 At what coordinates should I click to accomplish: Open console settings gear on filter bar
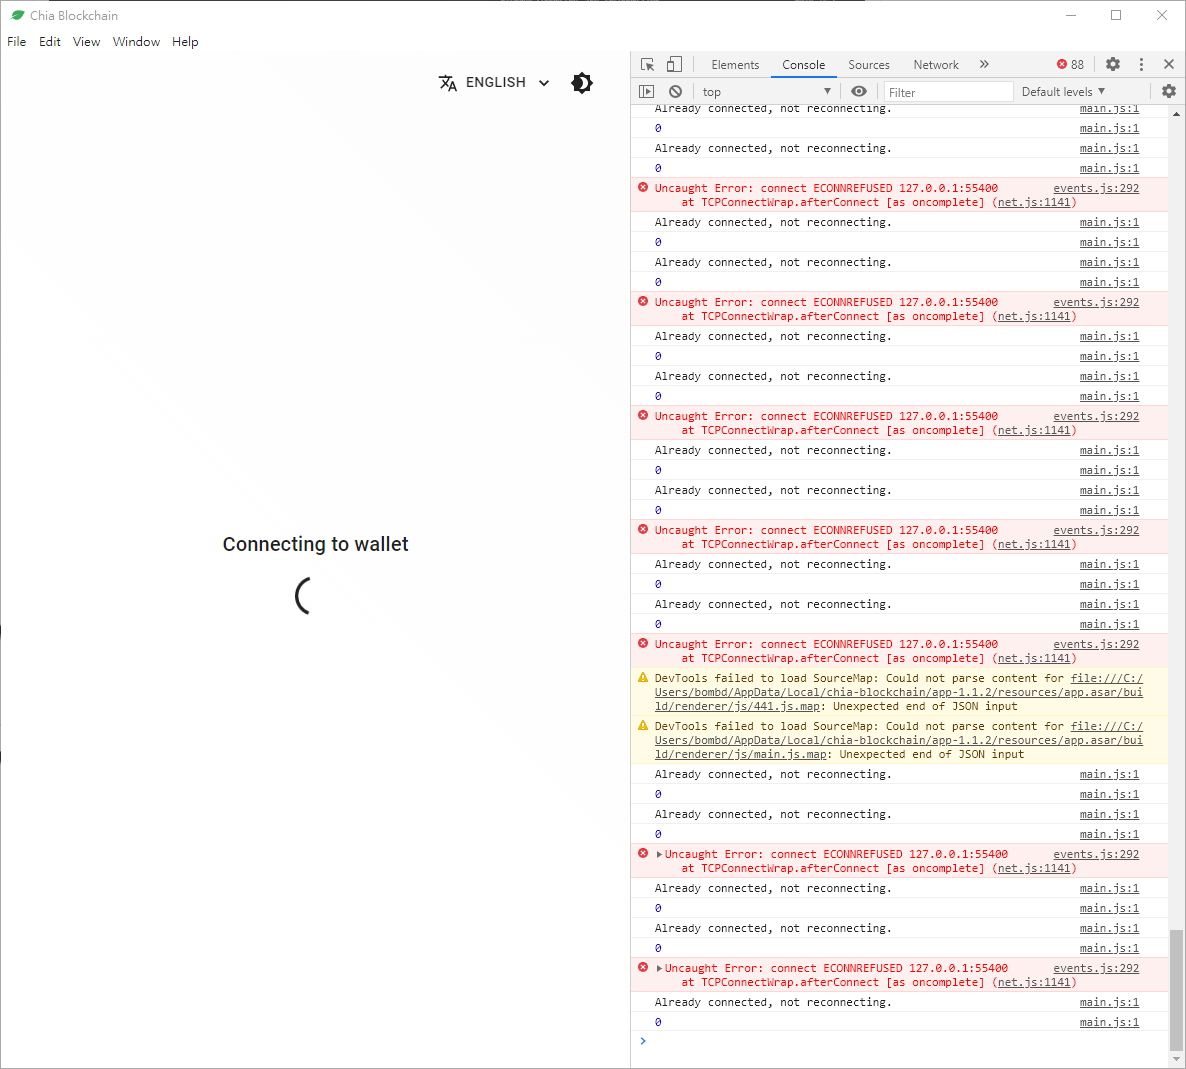[x=1168, y=91]
